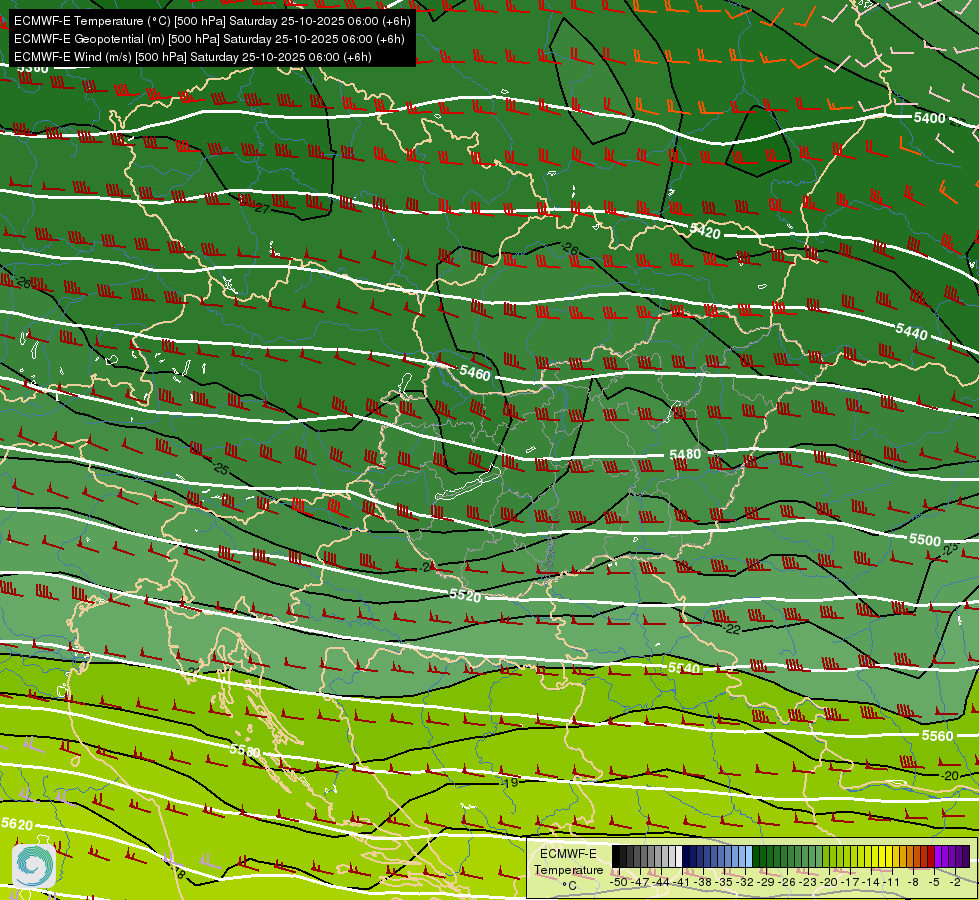This screenshot has width=979, height=900.
Task: Click the -35 value on the legend scale
Action: tap(725, 882)
